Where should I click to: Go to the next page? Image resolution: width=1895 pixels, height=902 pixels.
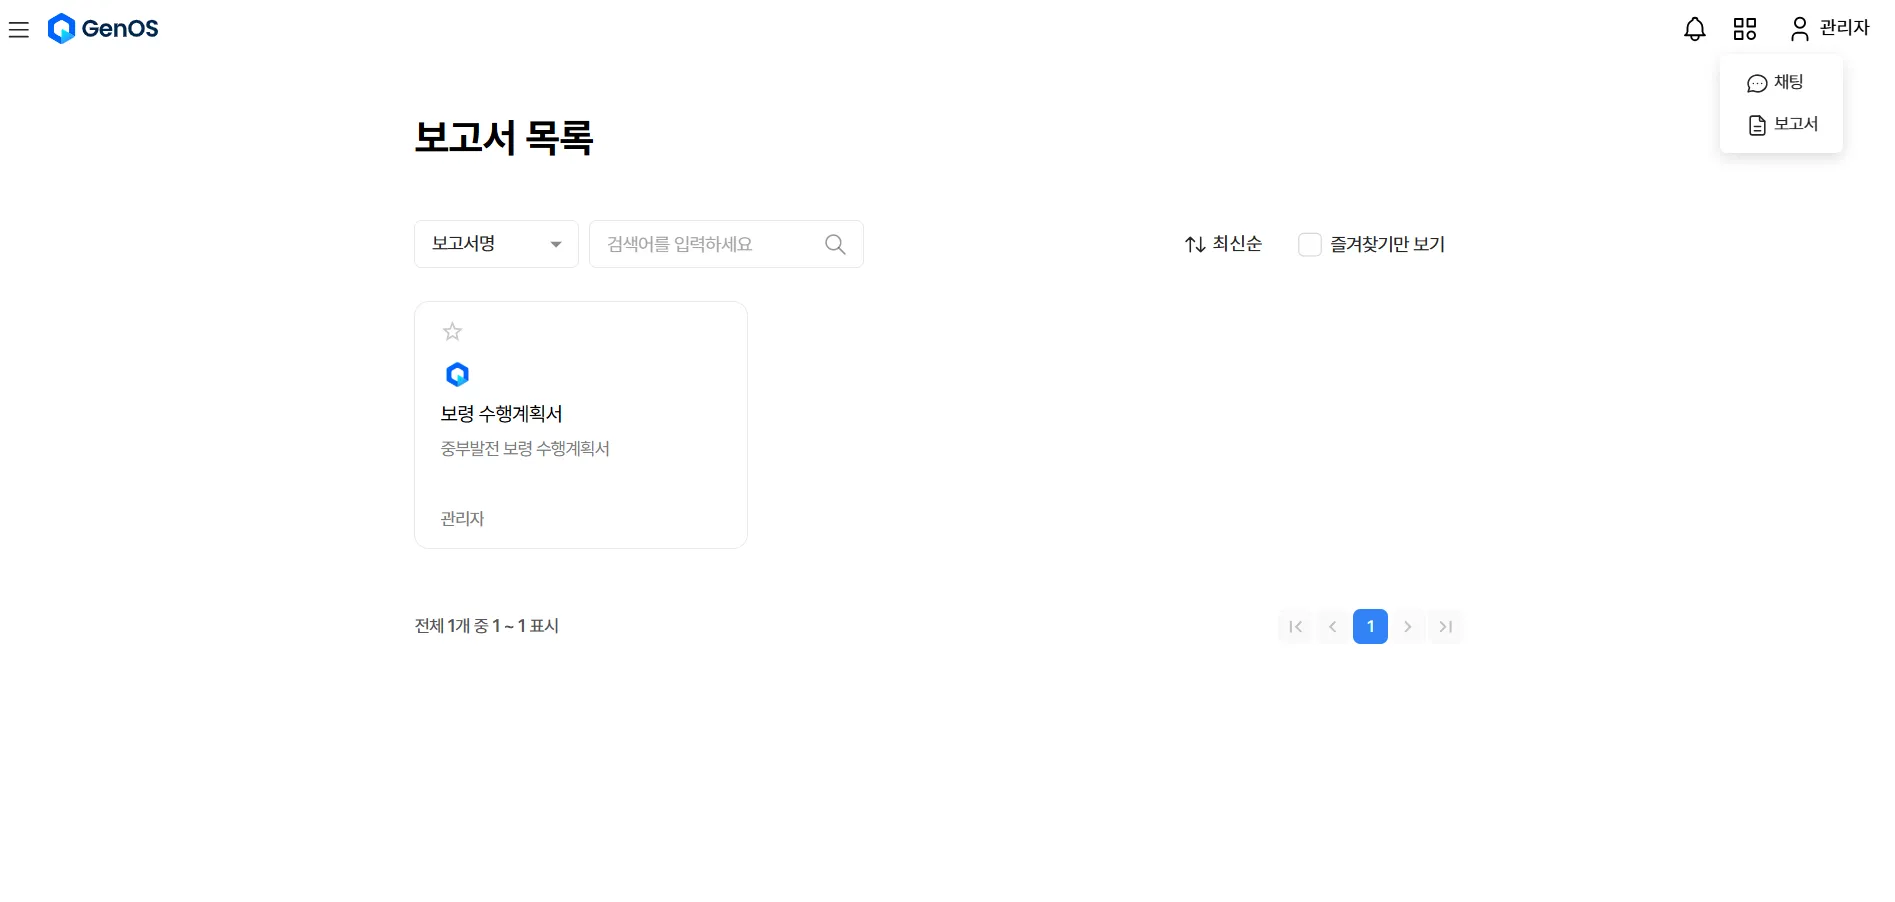click(1407, 627)
